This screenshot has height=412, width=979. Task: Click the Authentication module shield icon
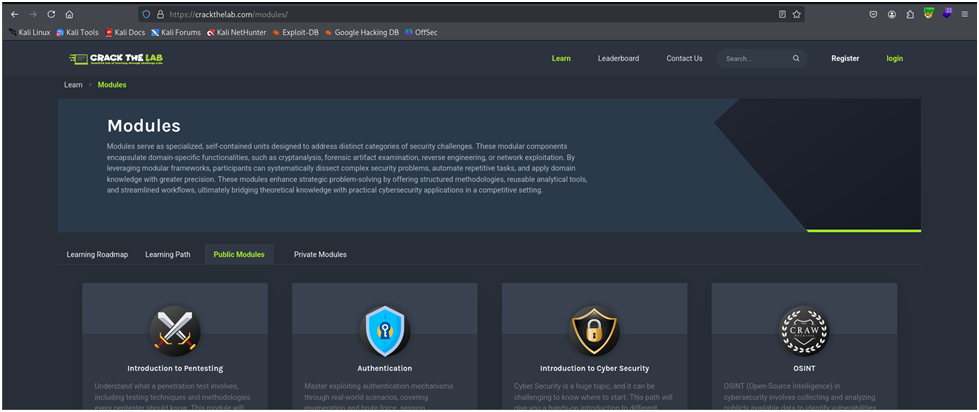(384, 330)
